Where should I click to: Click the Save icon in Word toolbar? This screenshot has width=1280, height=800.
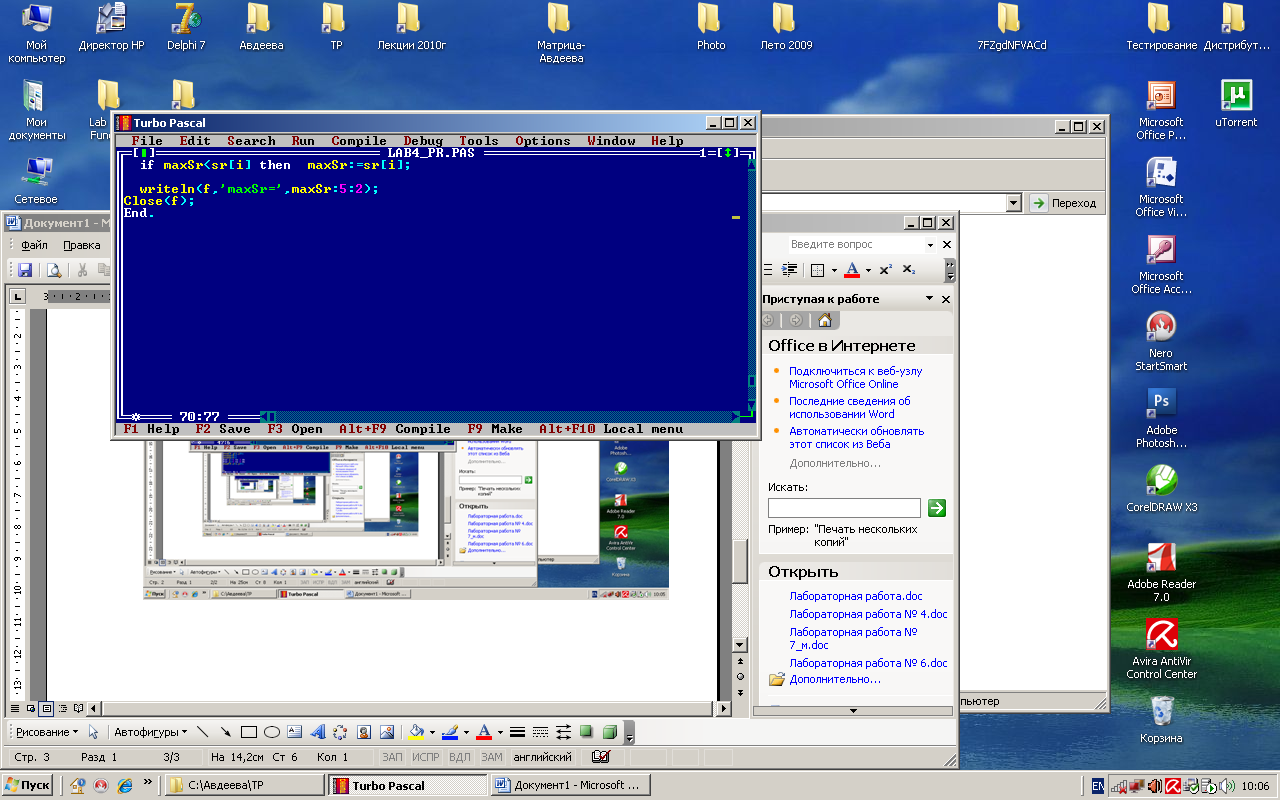pos(25,270)
